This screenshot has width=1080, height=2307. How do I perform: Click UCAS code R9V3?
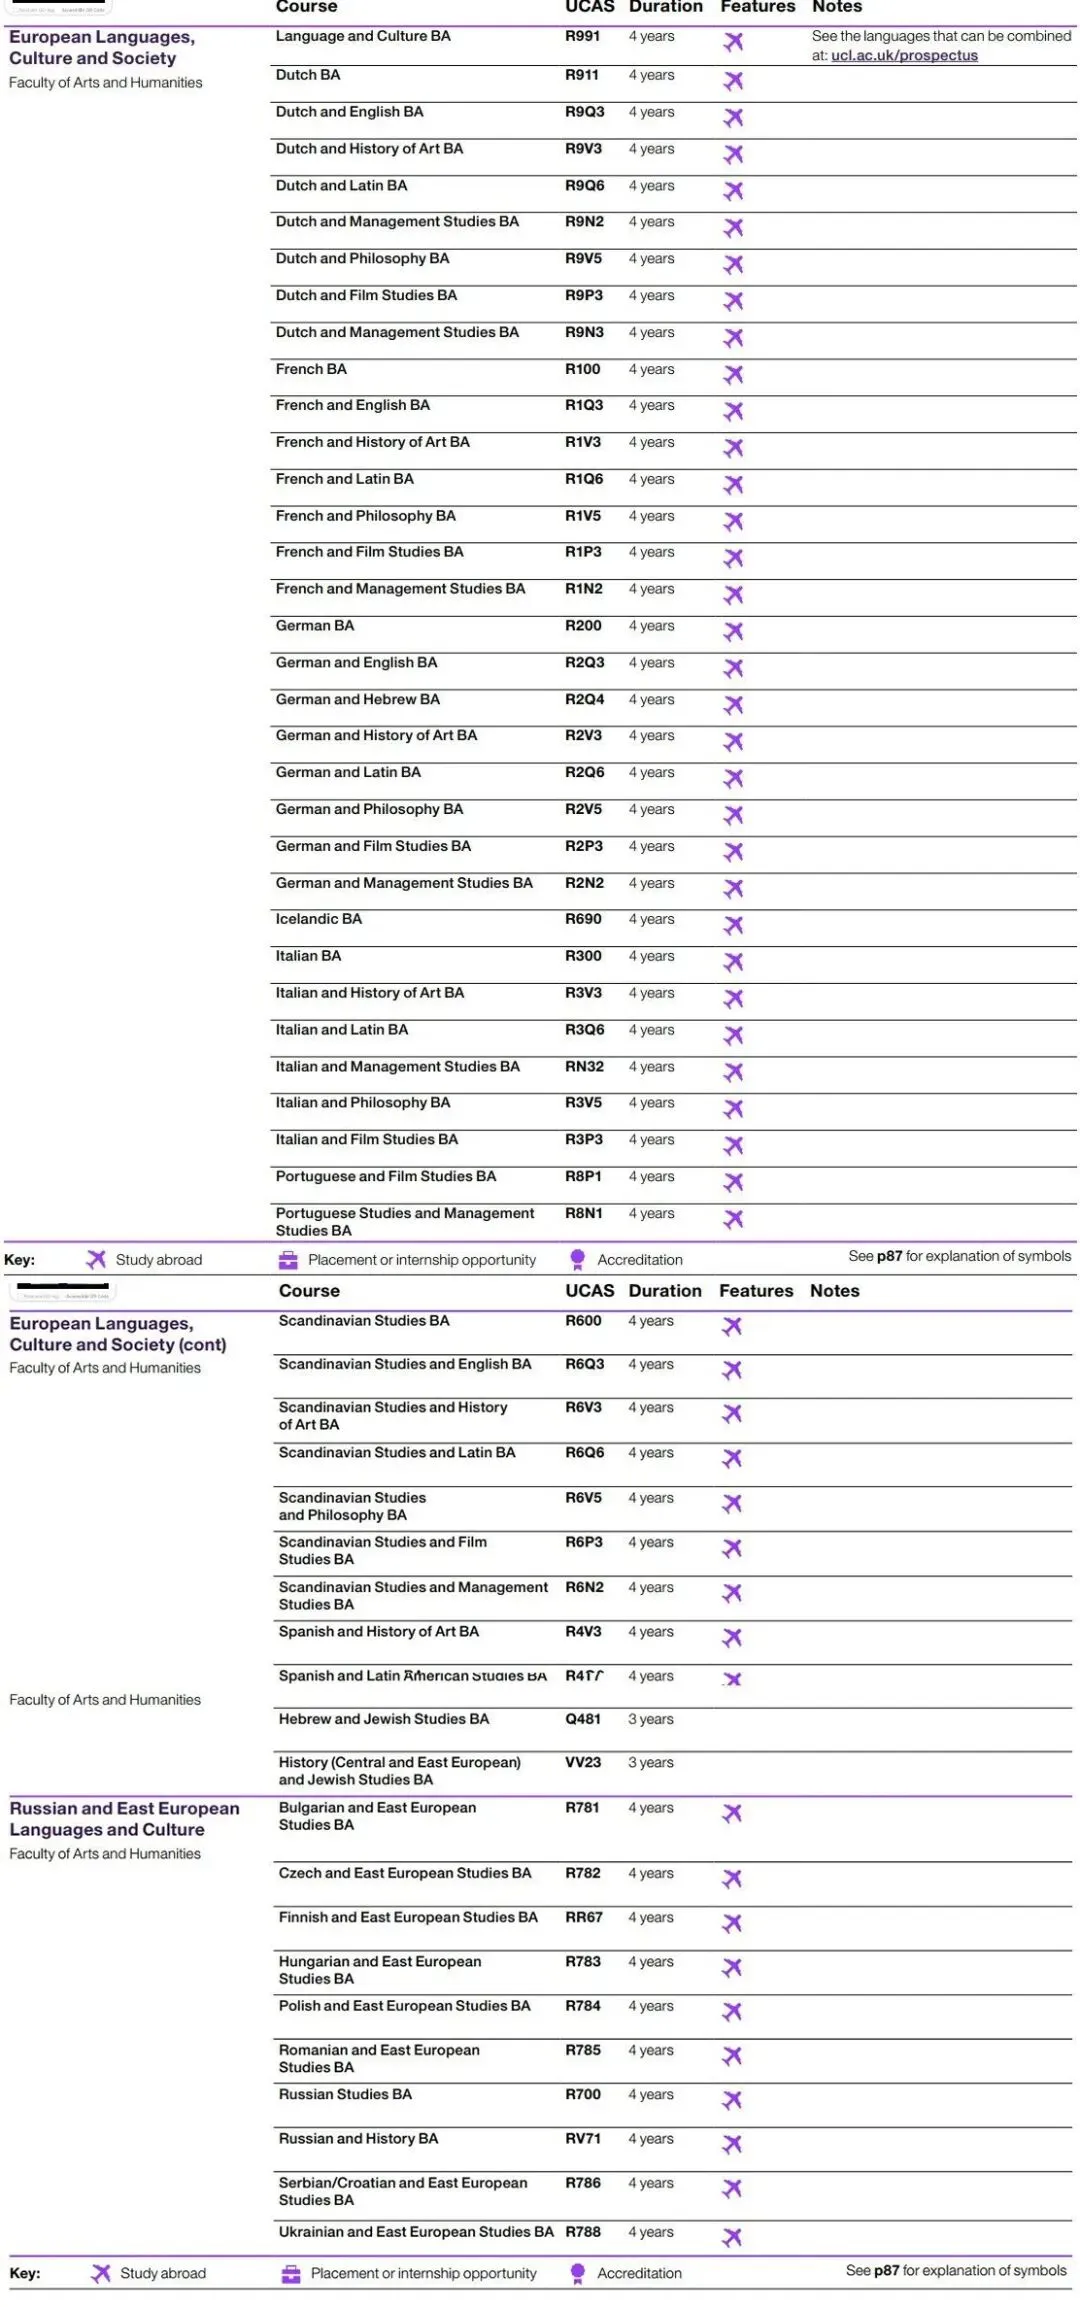click(x=584, y=149)
